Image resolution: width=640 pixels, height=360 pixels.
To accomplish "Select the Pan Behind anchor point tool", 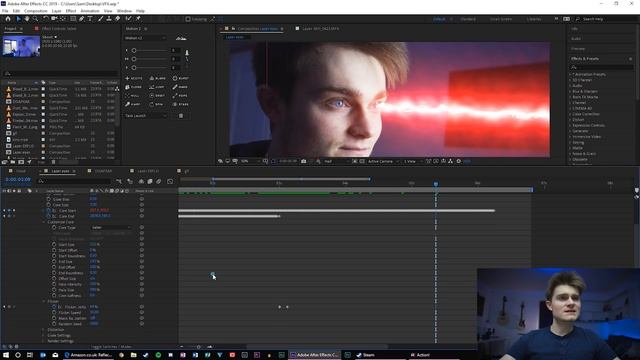I will click(x=63, y=19).
